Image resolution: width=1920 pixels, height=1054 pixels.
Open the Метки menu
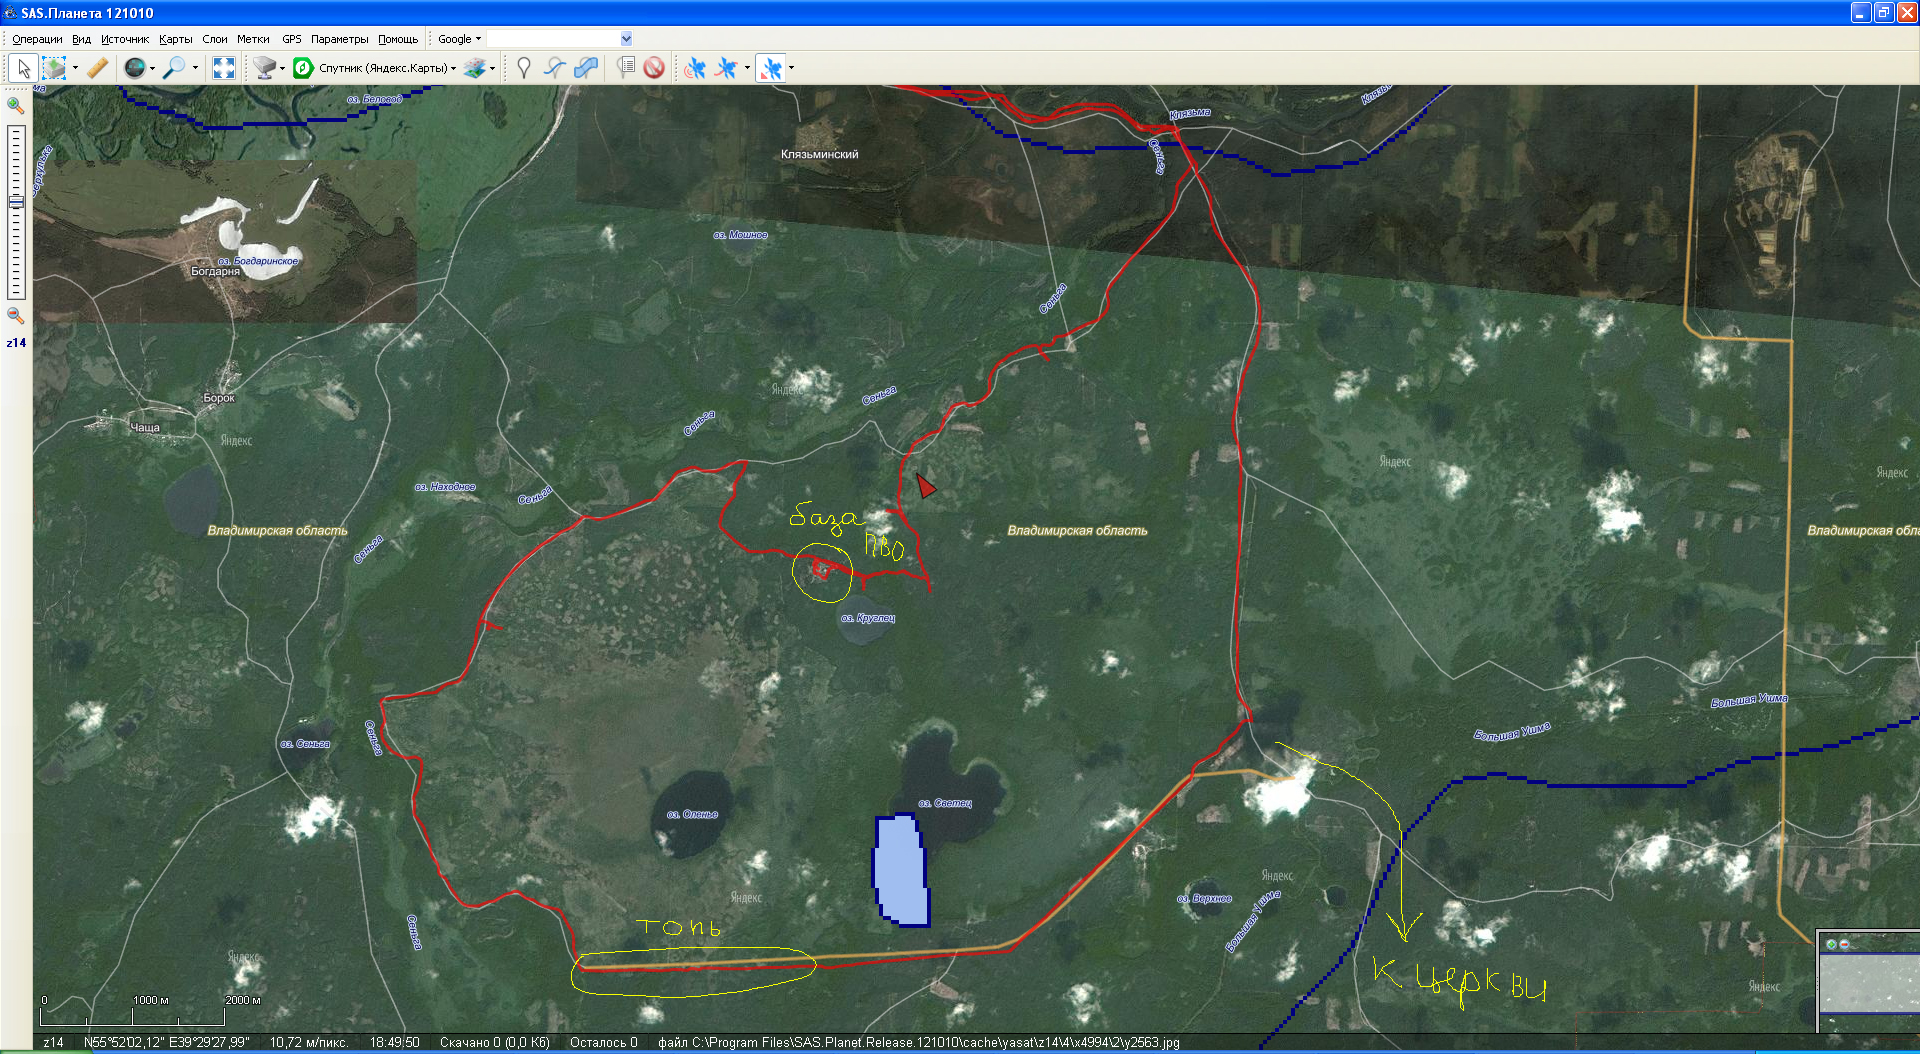pyautogui.click(x=253, y=39)
